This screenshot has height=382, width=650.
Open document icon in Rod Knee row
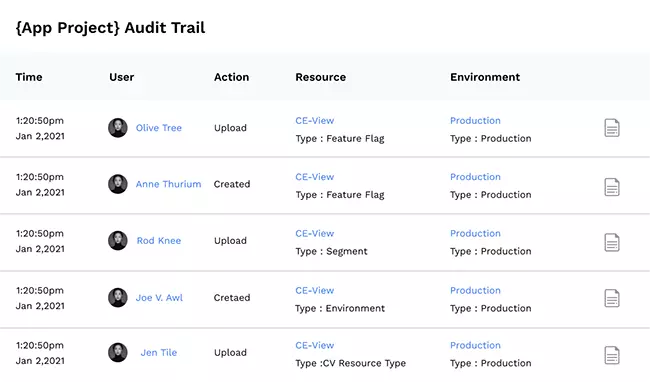(x=612, y=242)
